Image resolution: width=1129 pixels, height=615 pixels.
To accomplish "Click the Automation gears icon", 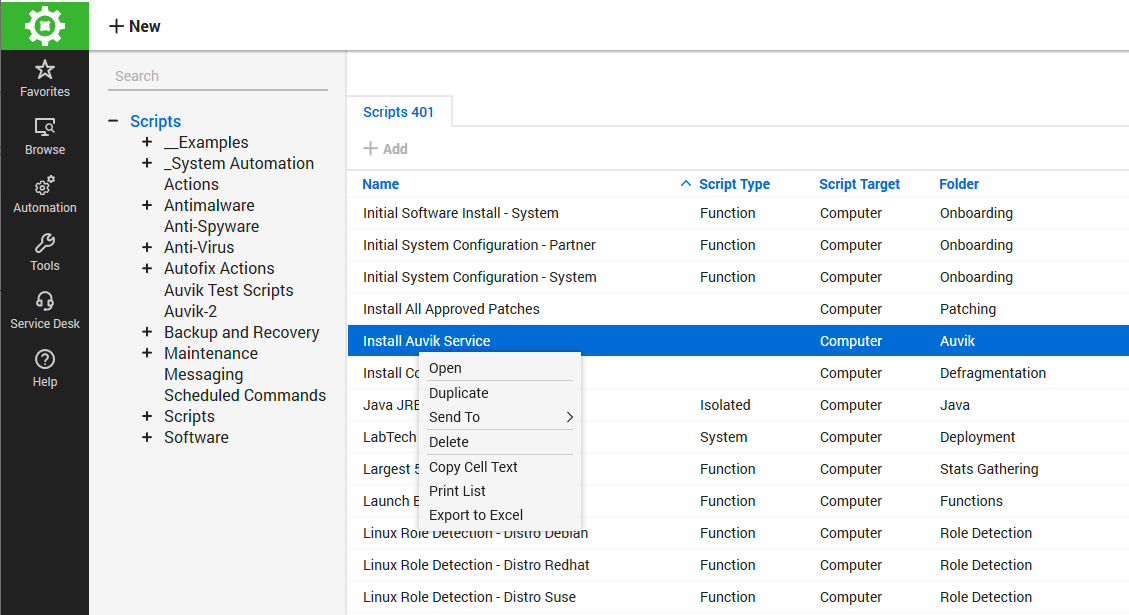I will (x=44, y=186).
